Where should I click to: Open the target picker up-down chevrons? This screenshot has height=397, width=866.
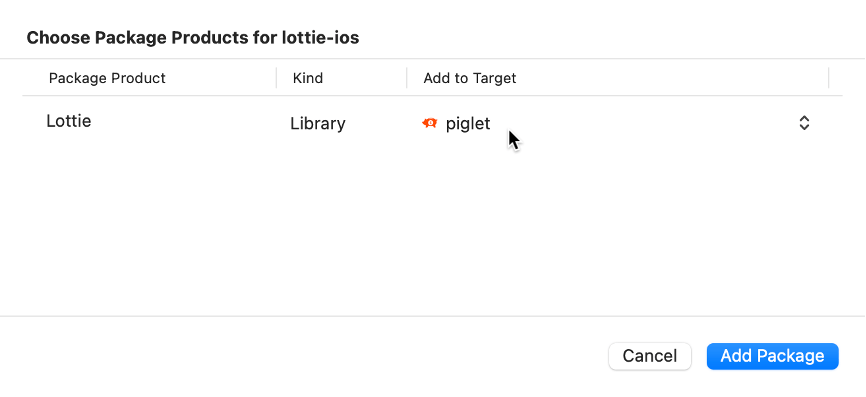point(804,123)
